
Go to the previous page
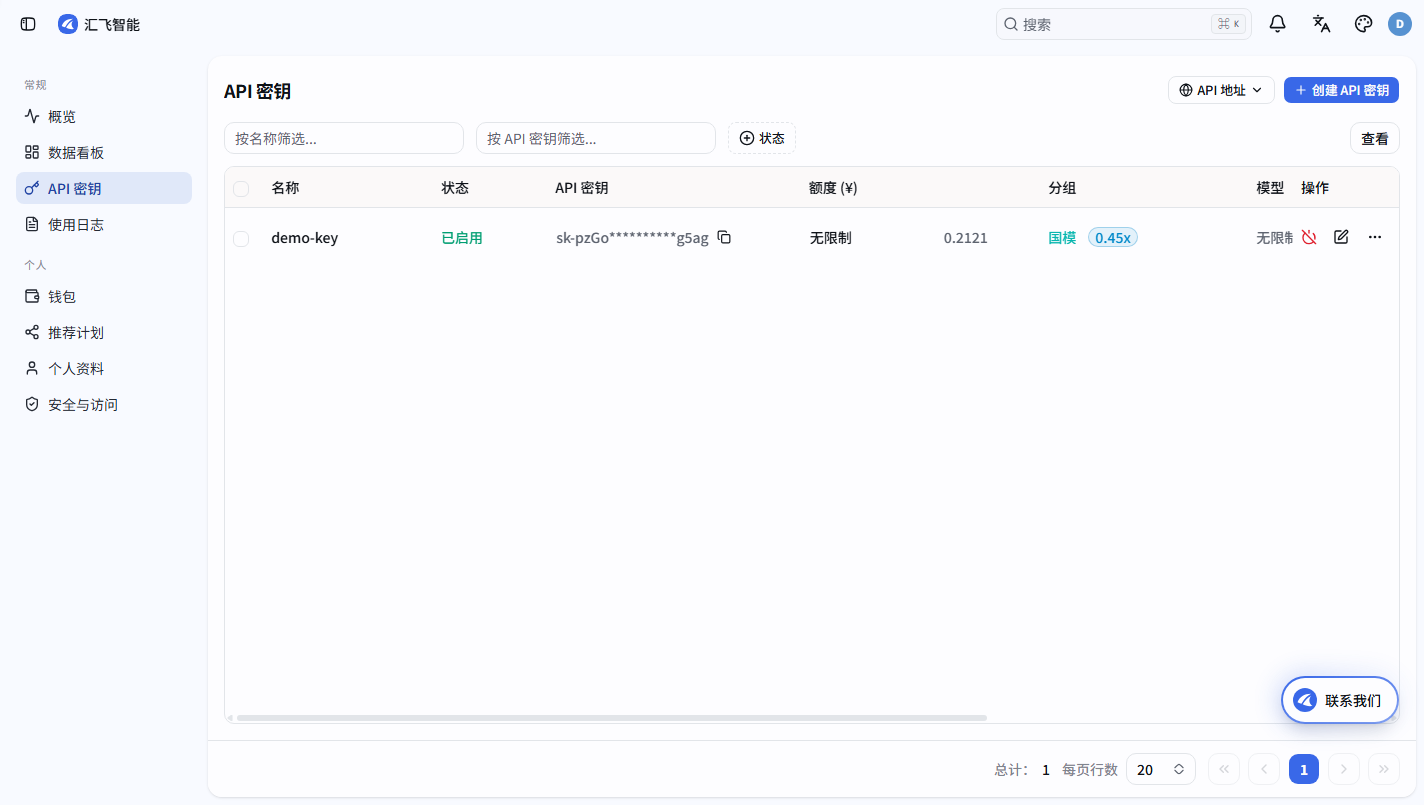(1264, 769)
